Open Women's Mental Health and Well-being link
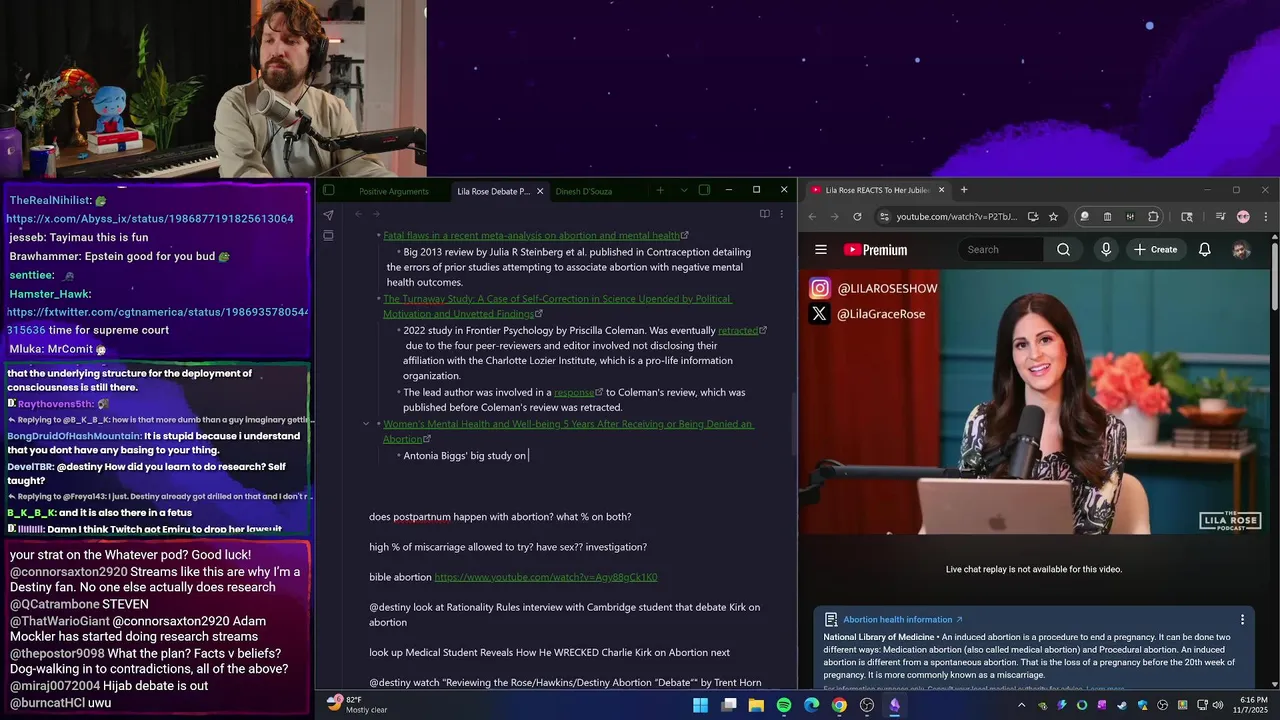The width and height of the screenshot is (1280, 720). (x=568, y=431)
